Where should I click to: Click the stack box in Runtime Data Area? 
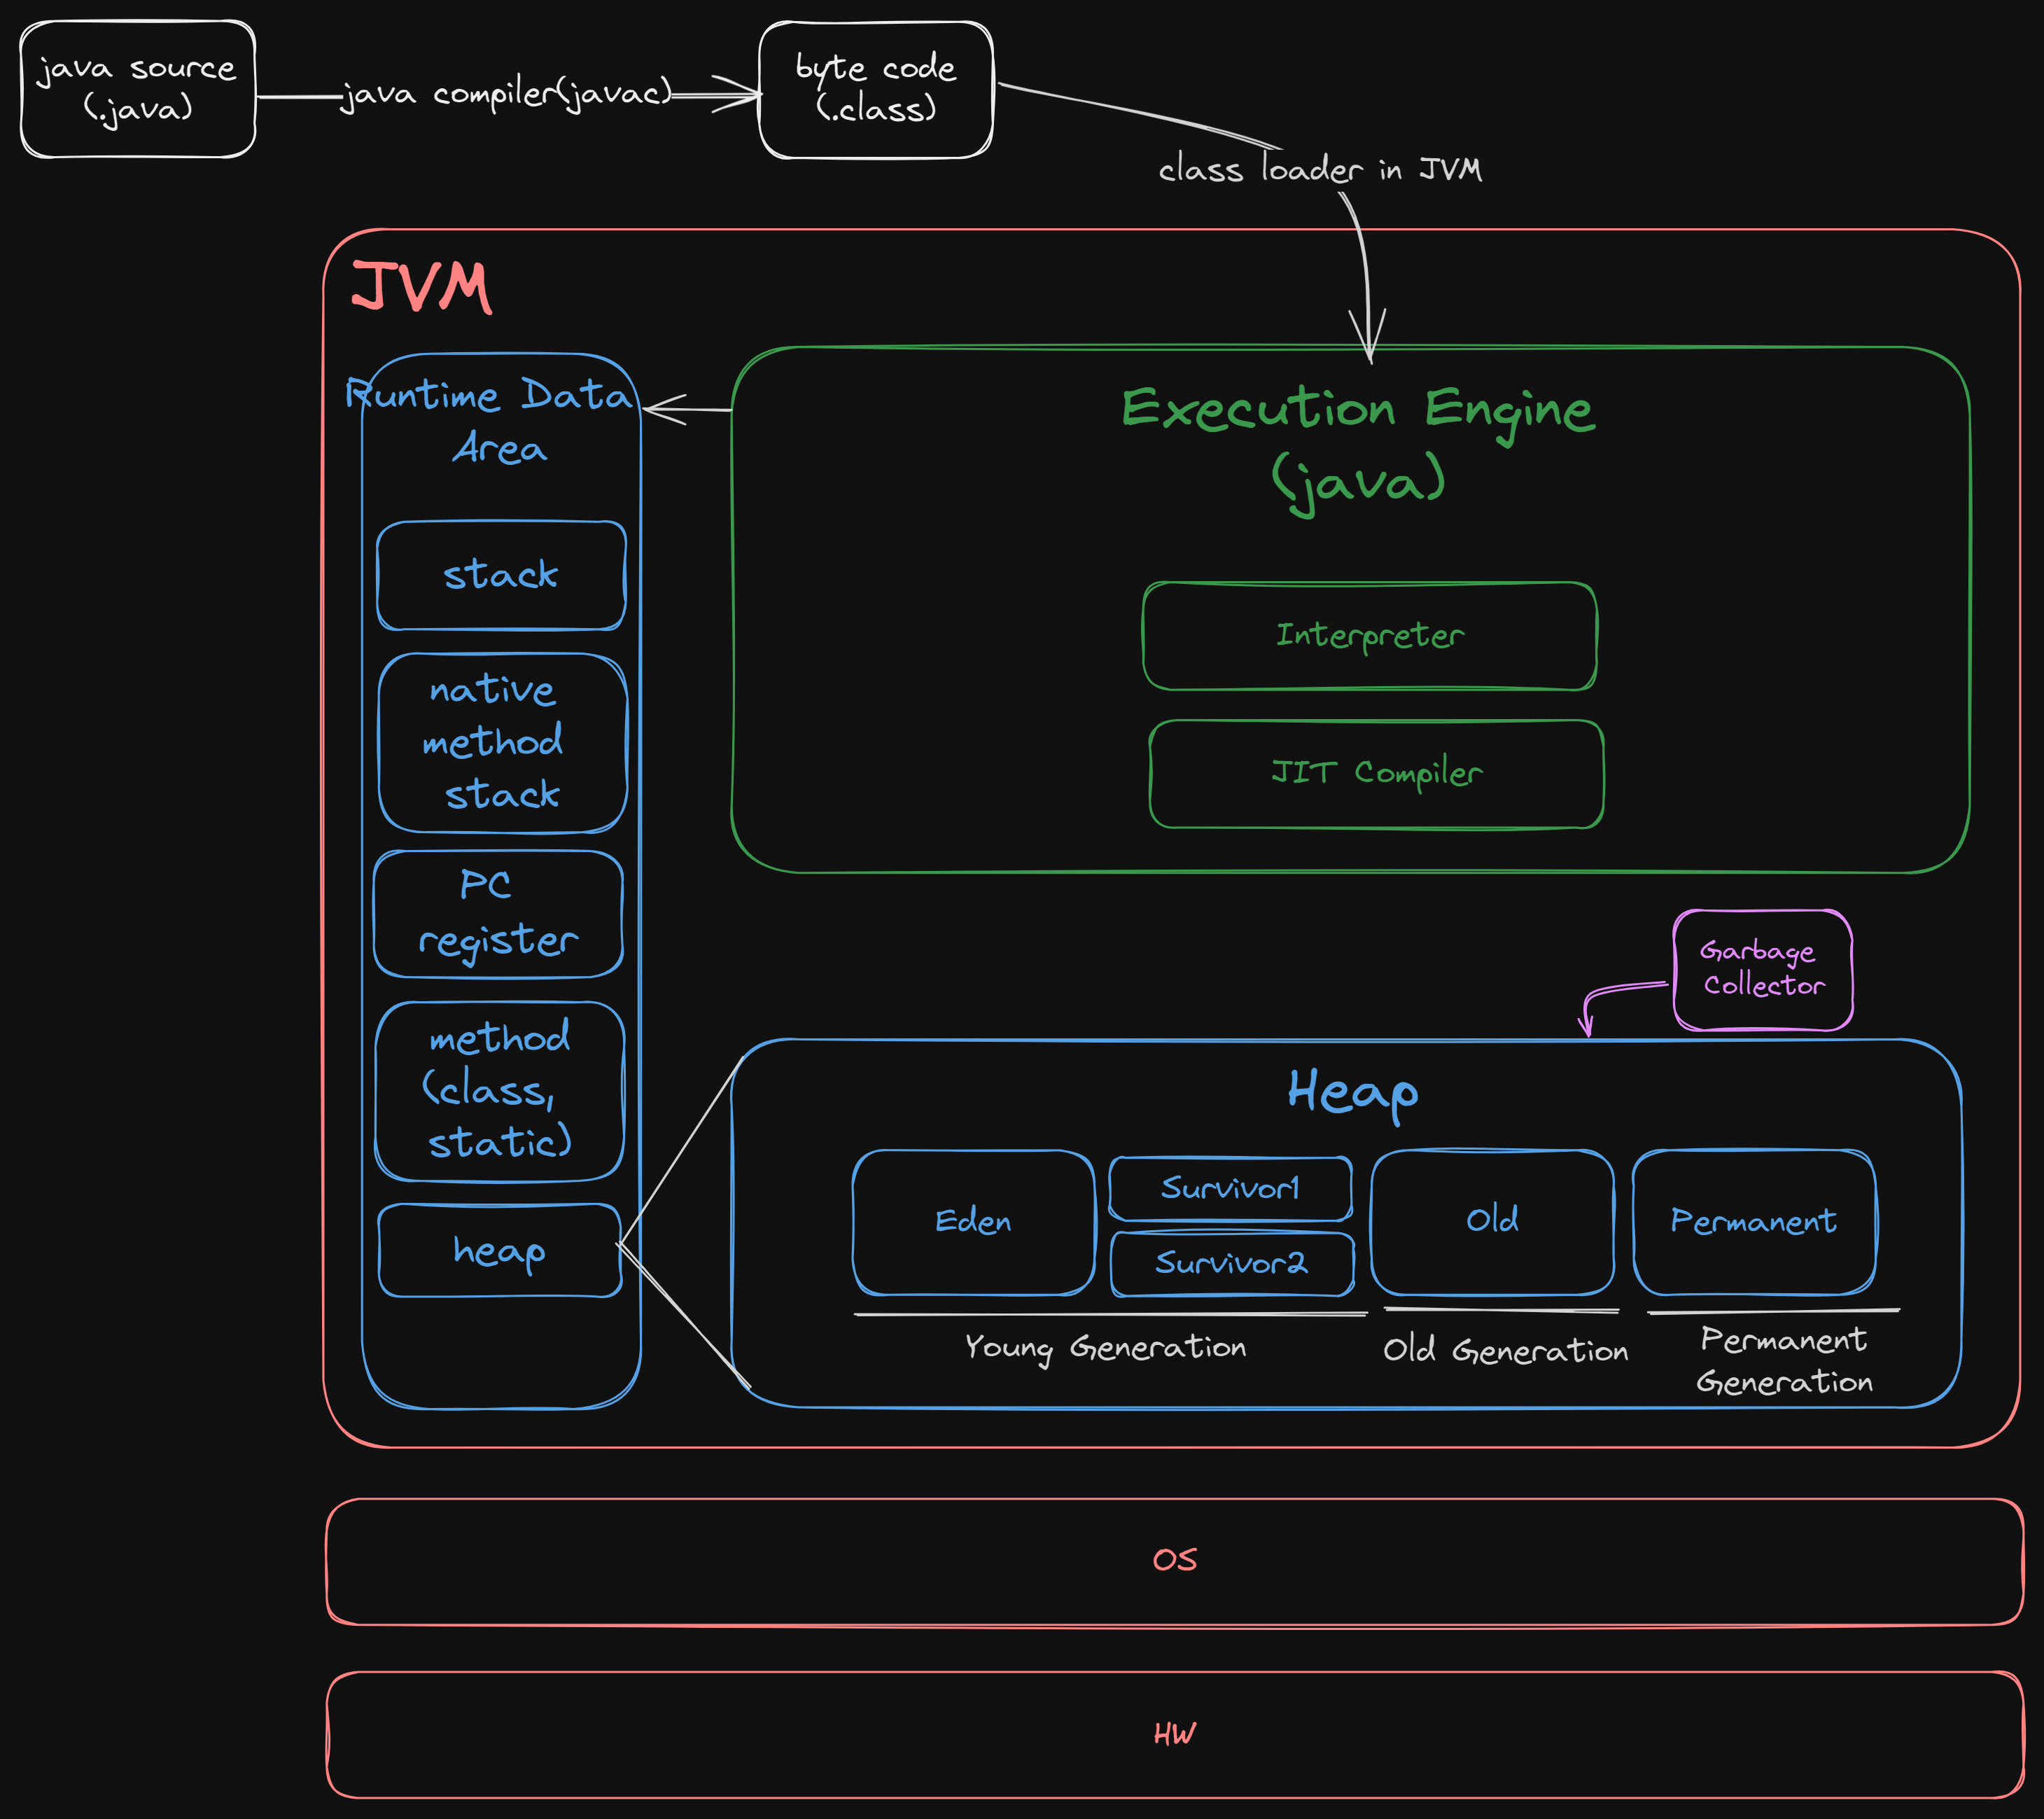500,575
